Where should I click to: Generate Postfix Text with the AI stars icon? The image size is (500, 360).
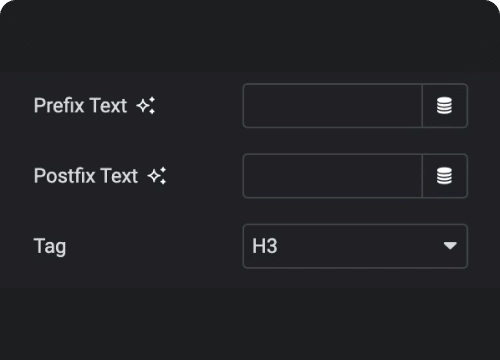[x=157, y=176]
